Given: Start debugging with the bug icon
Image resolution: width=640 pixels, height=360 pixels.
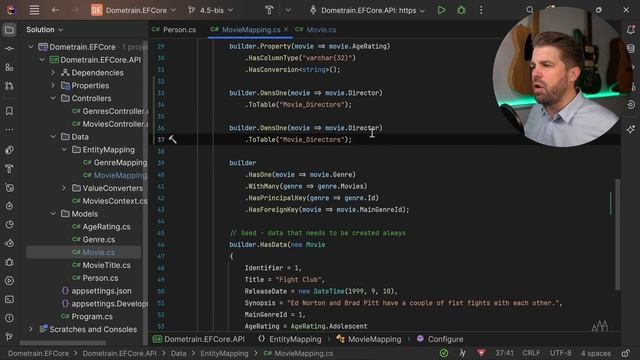Looking at the screenshot, I should (x=461, y=10).
